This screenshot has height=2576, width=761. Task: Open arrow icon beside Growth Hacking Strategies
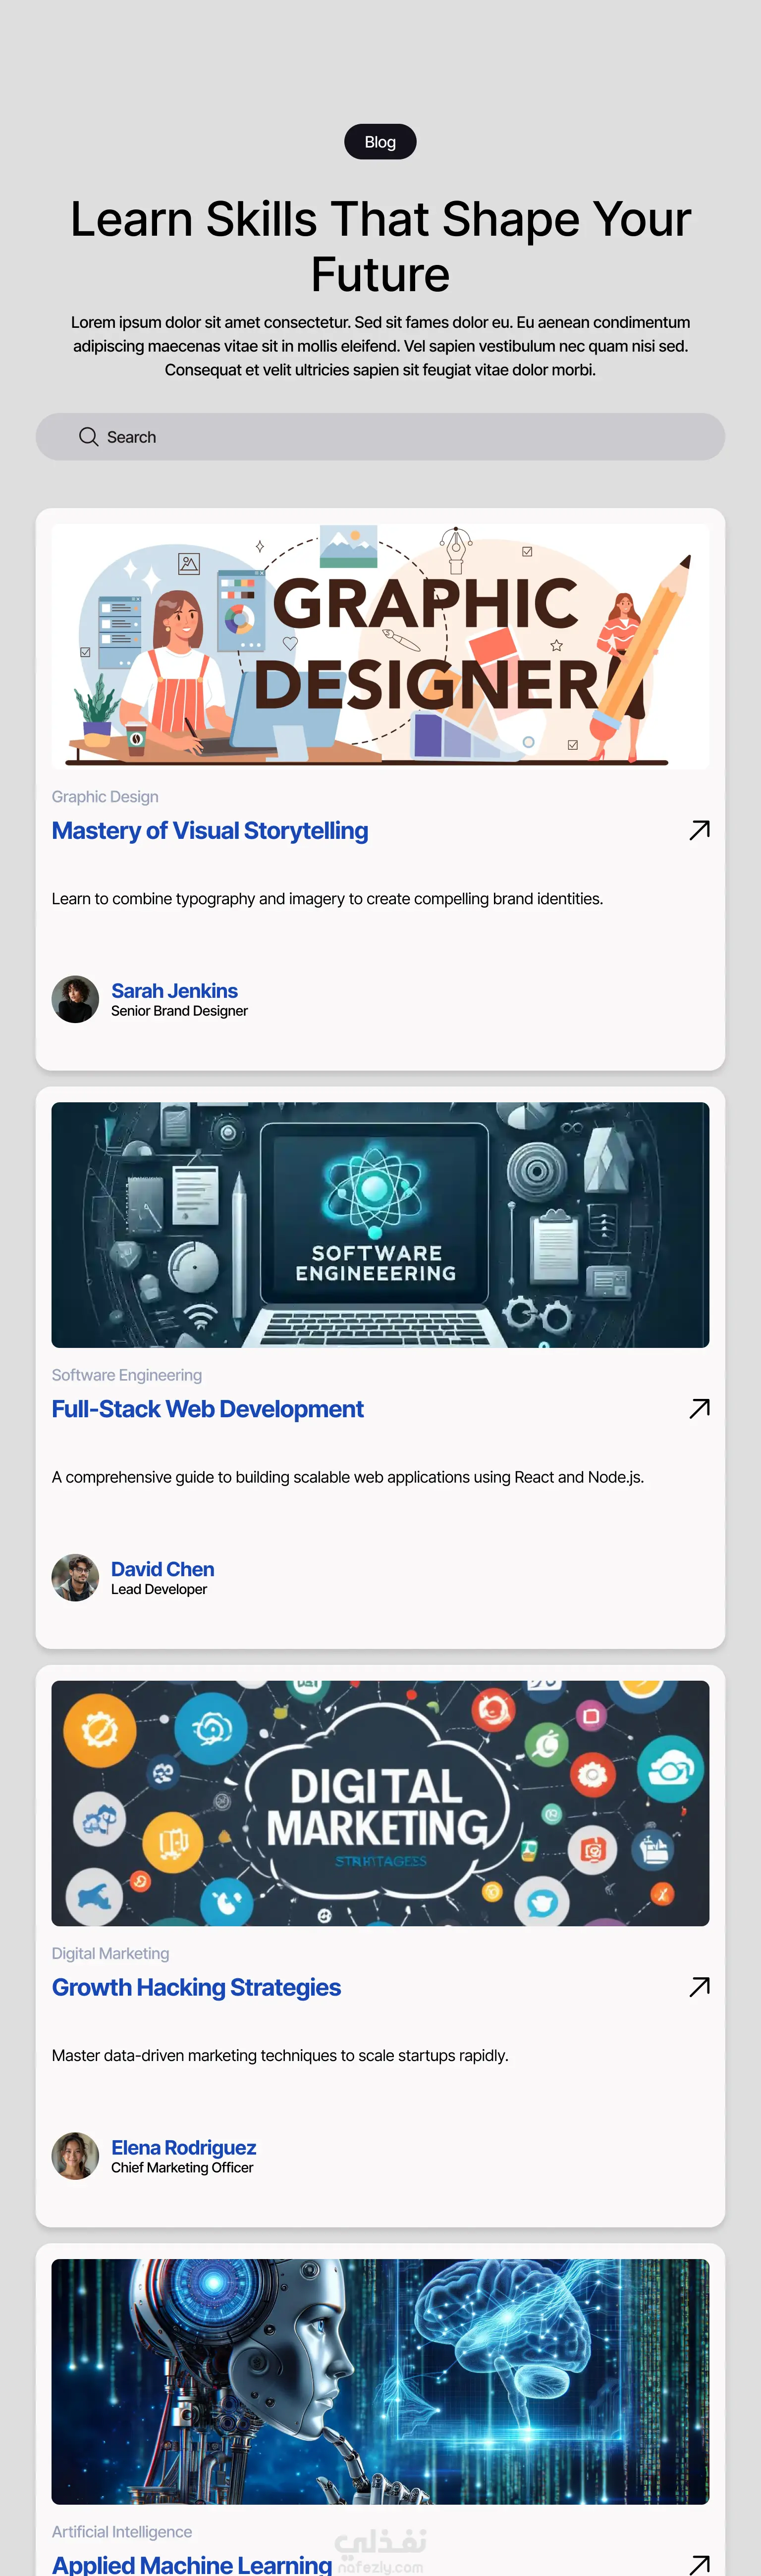(x=699, y=1986)
